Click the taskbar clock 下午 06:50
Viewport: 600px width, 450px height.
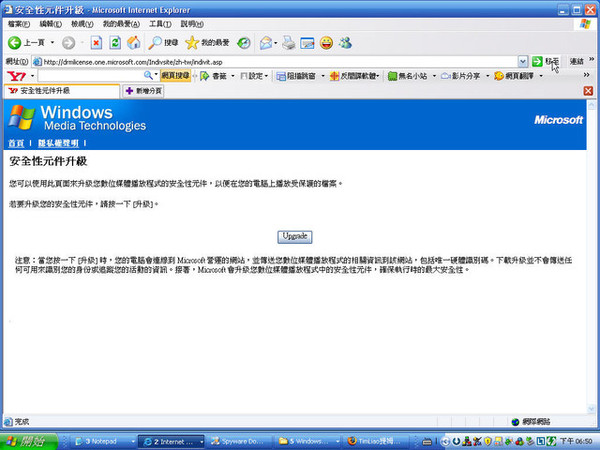tap(576, 442)
